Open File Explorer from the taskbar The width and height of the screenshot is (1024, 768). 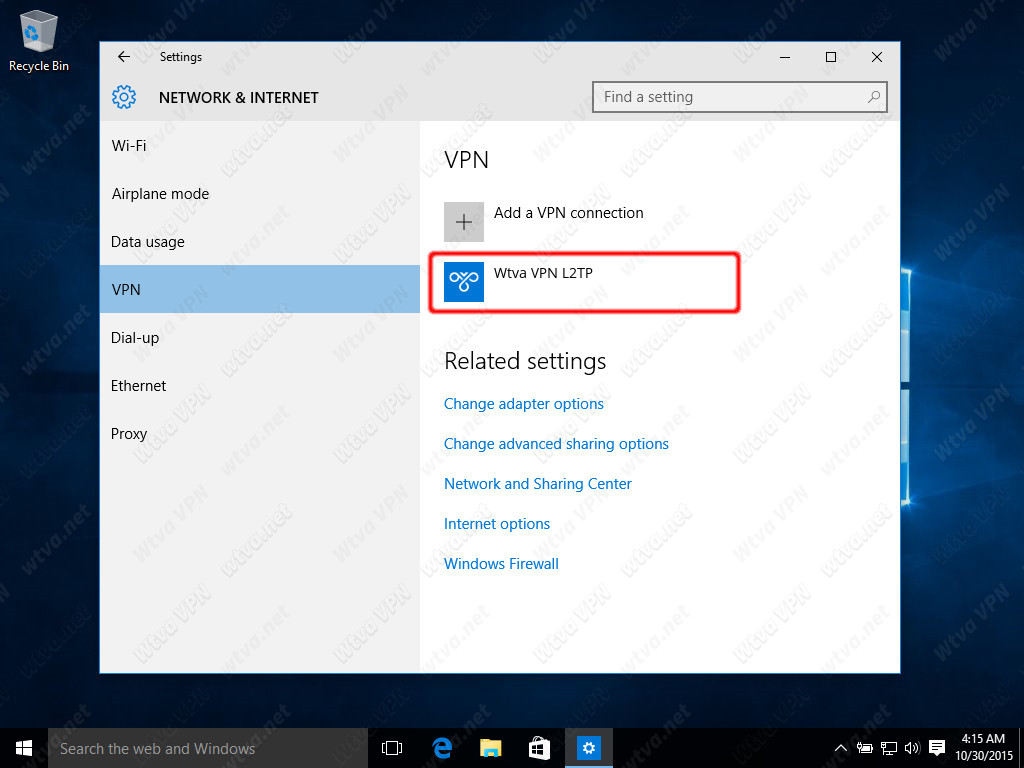(x=490, y=748)
